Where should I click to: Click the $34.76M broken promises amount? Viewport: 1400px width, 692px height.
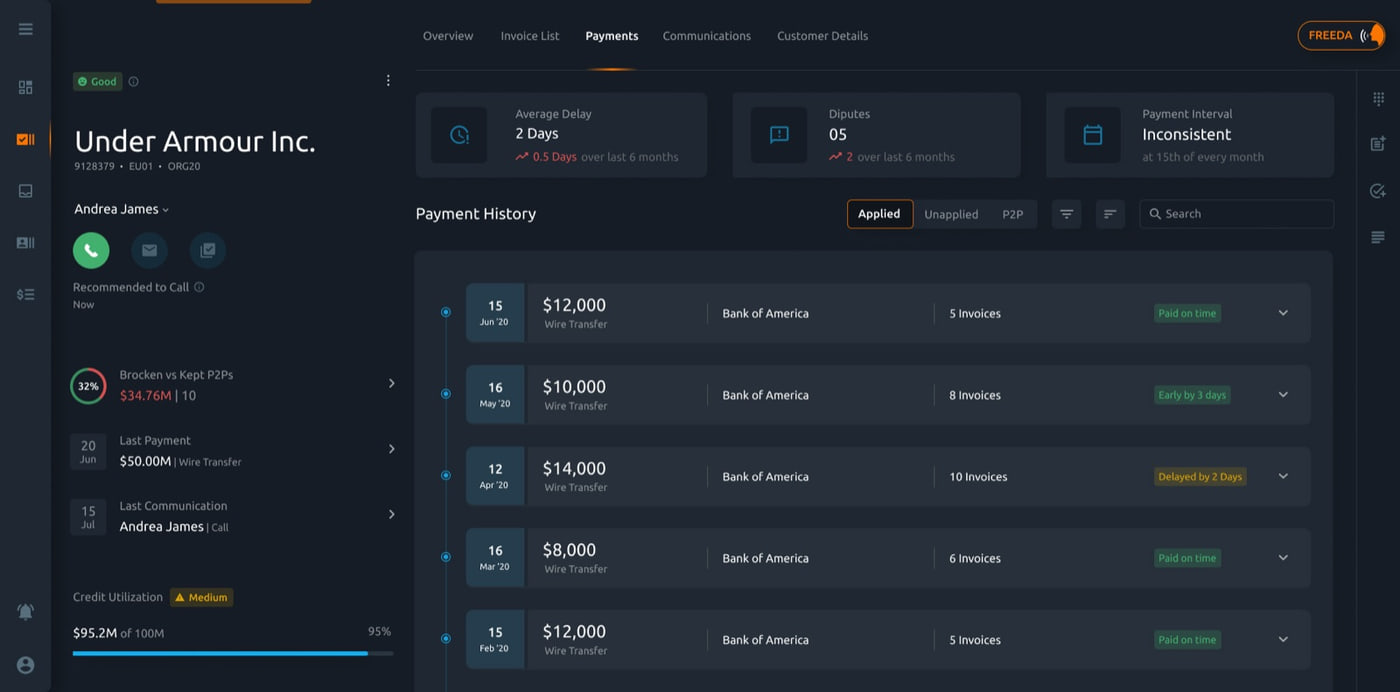coord(146,395)
